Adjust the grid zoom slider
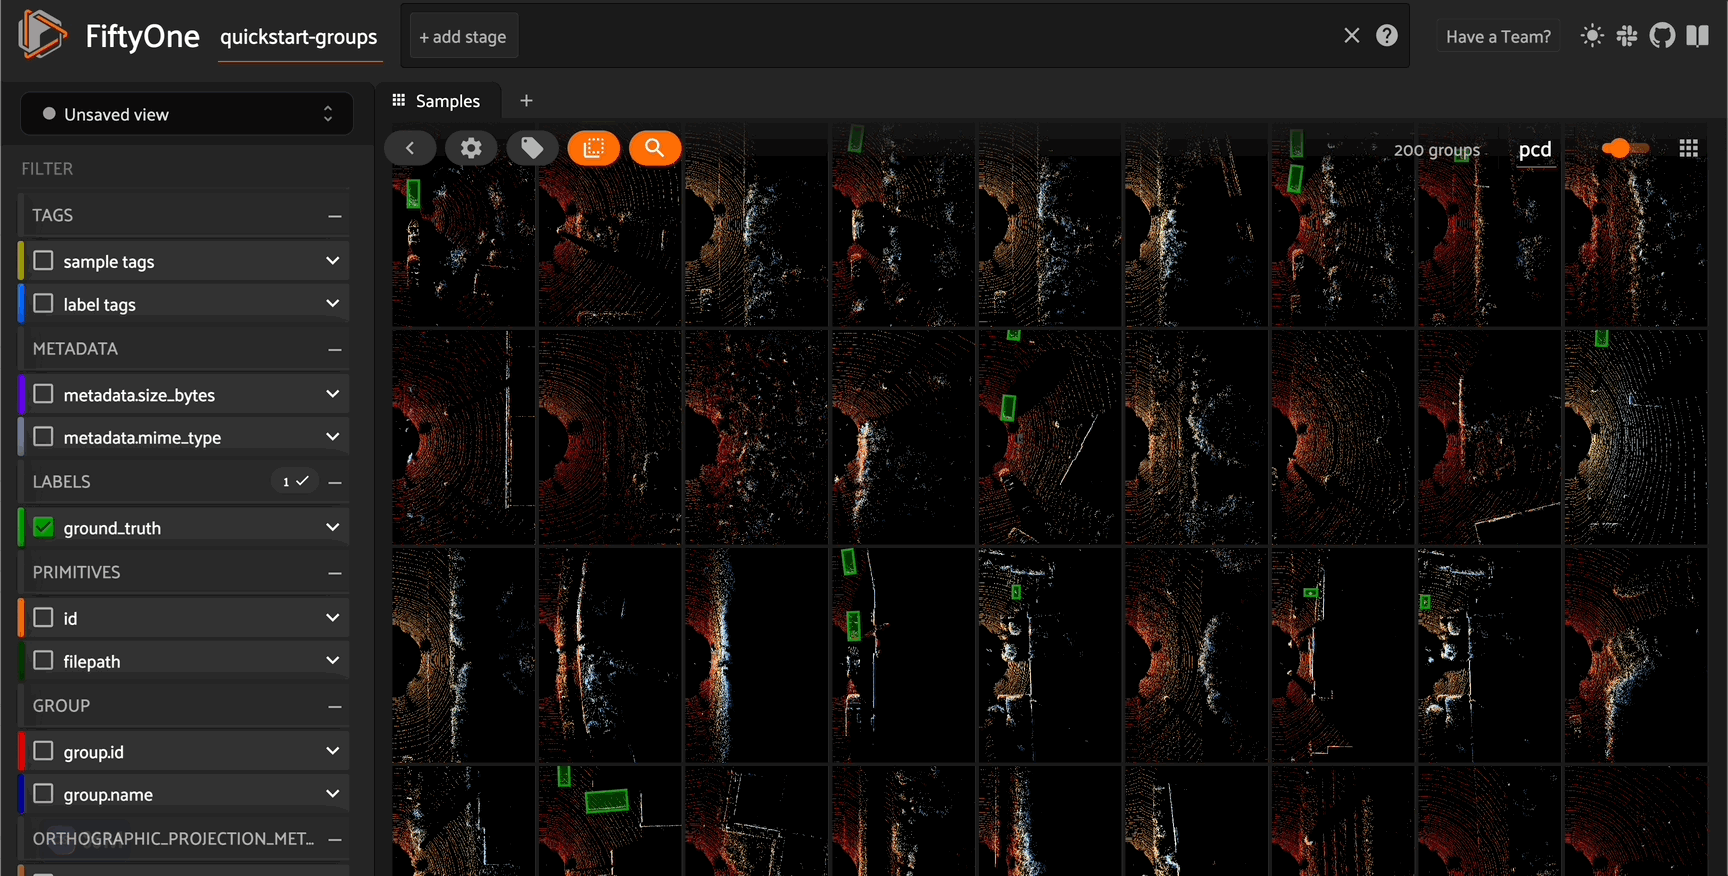Image resolution: width=1728 pixels, height=876 pixels. click(1625, 148)
